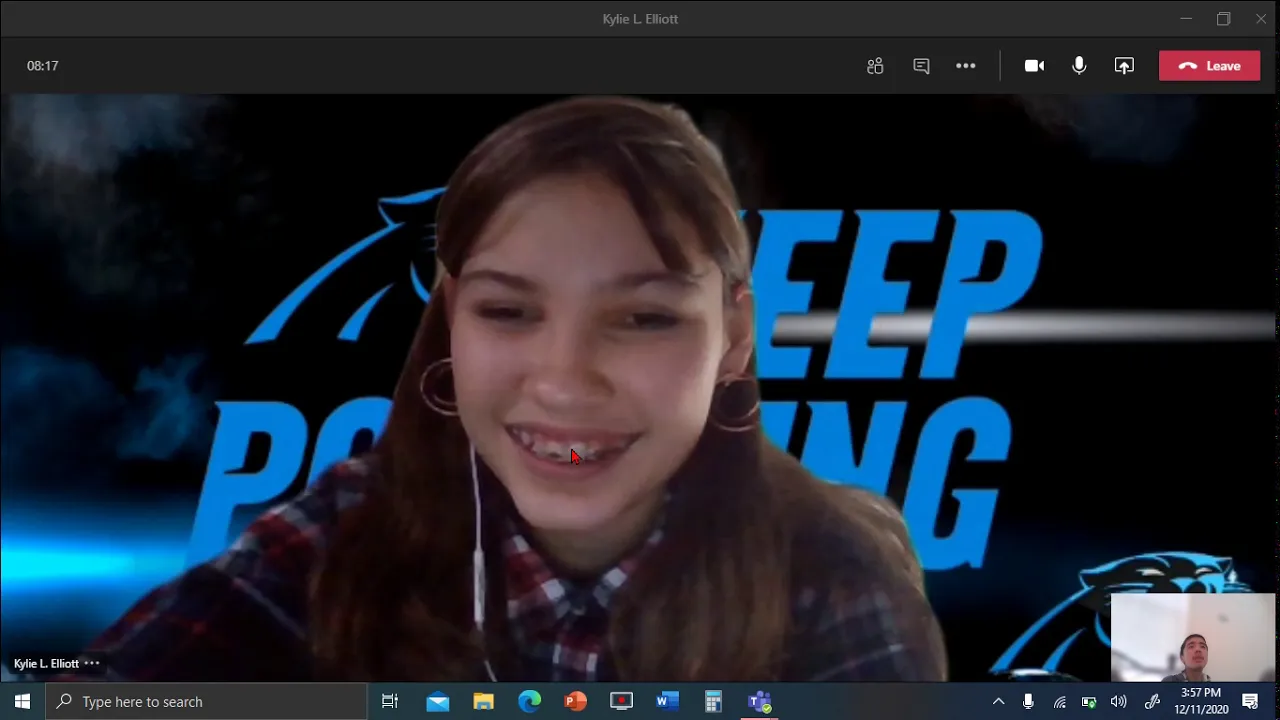The image size is (1280, 720).
Task: Click the 08:17 call duration timer
Action: [43, 66]
